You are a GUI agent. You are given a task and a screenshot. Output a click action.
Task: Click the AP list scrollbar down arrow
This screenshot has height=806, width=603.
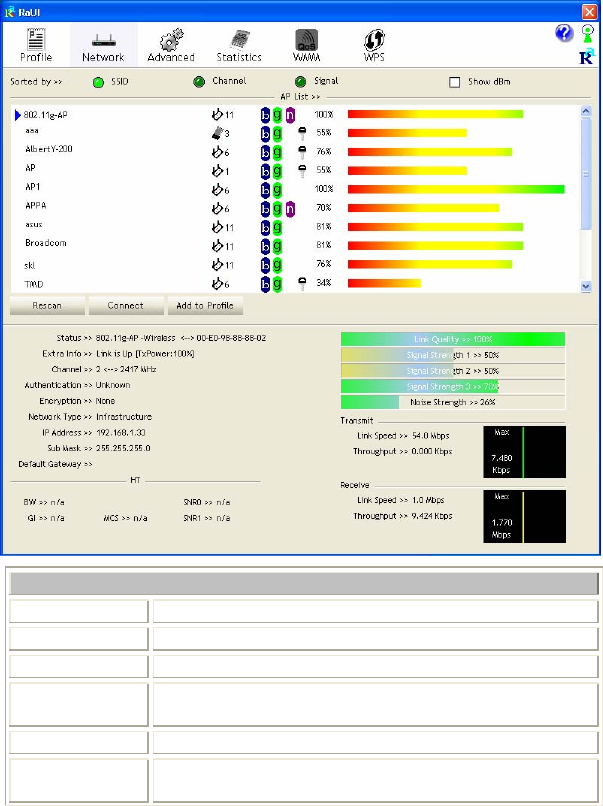[x=586, y=287]
